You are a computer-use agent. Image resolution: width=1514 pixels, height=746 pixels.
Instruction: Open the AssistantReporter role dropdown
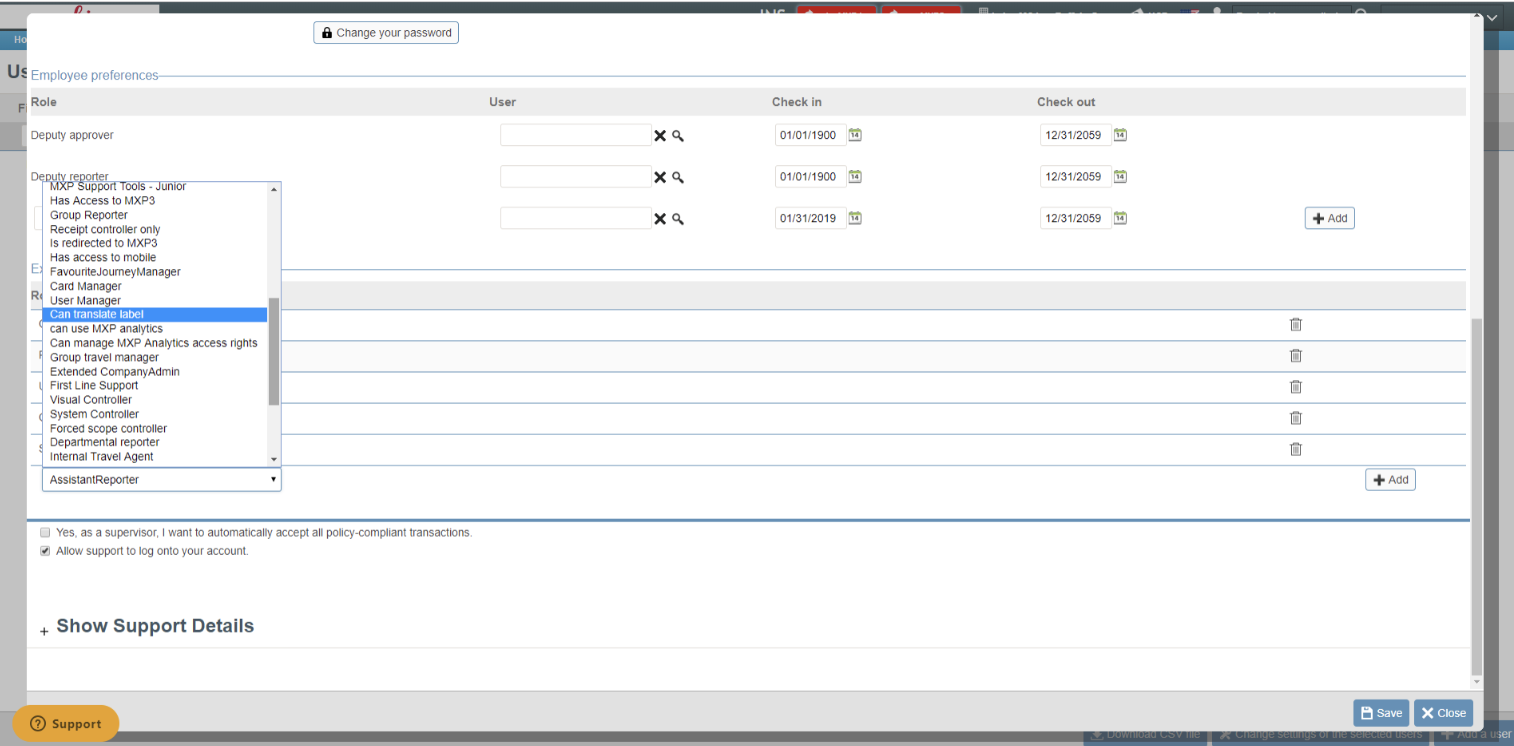click(x=161, y=480)
